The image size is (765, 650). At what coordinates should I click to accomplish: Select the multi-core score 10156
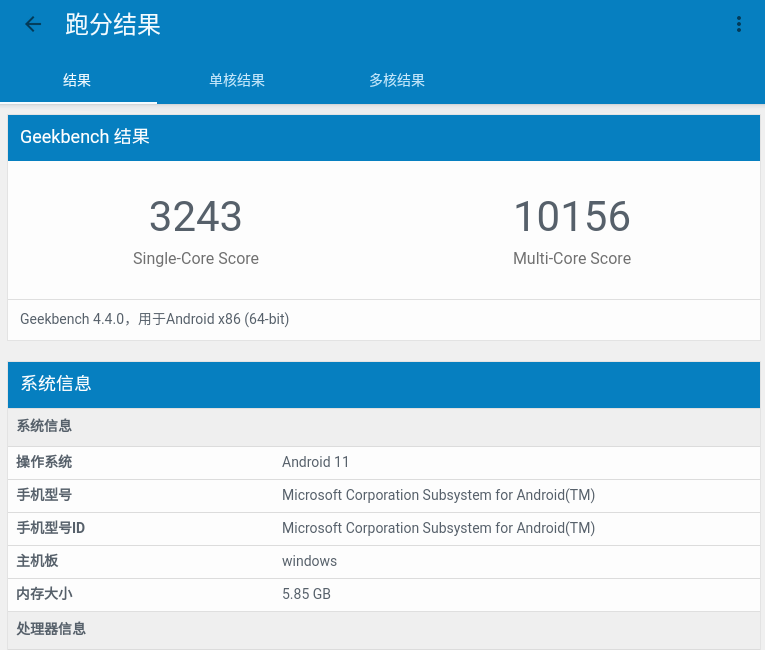(572, 217)
